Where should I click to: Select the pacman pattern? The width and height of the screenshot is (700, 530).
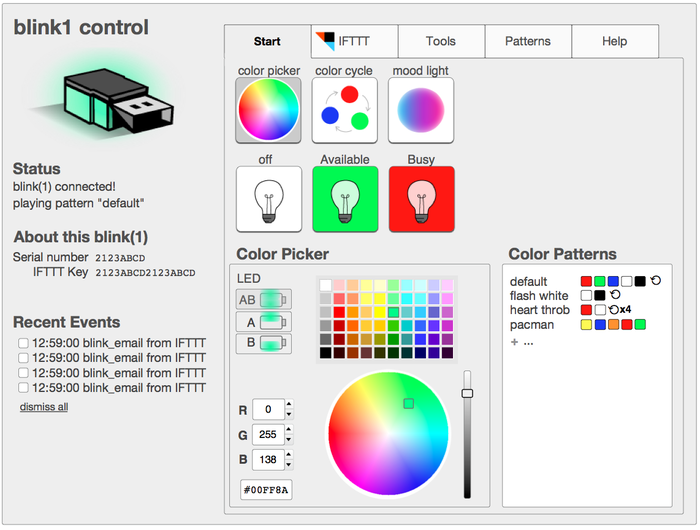(x=532, y=325)
